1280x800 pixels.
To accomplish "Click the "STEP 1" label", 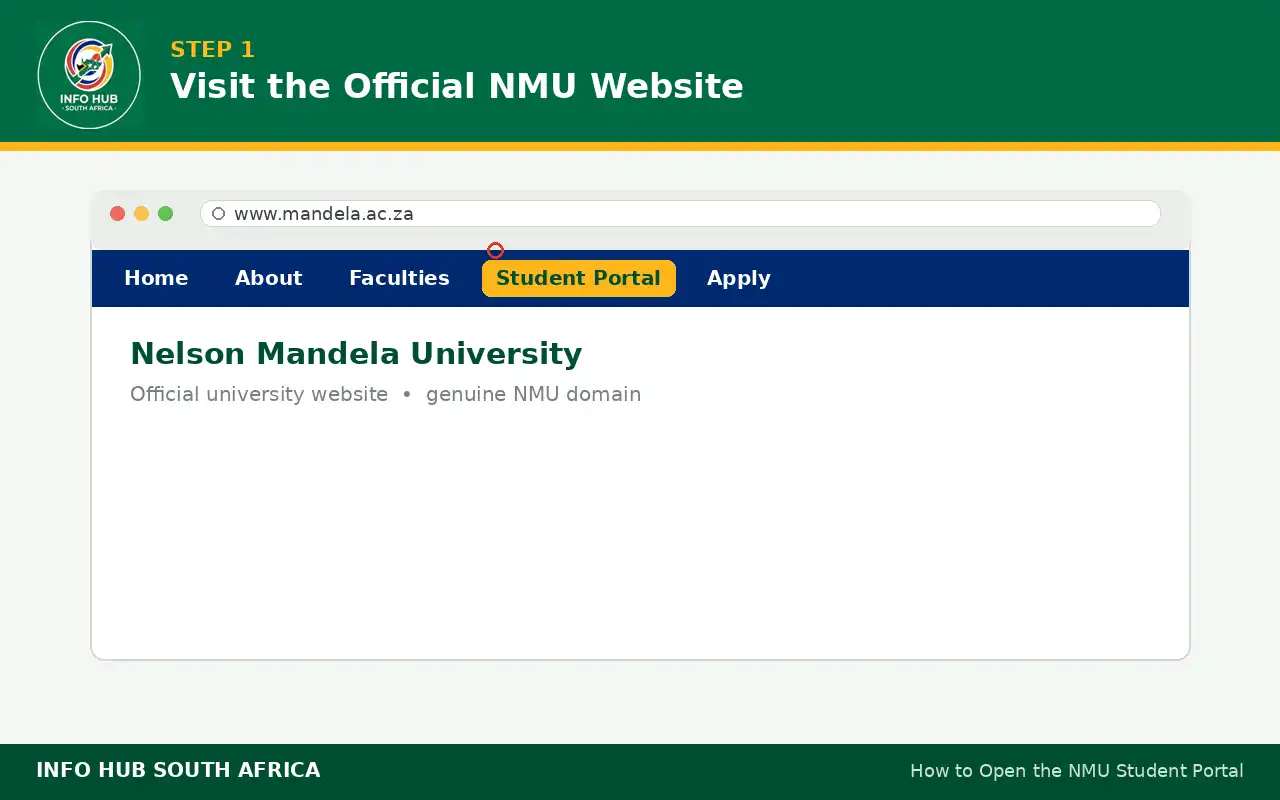I will point(212,50).
